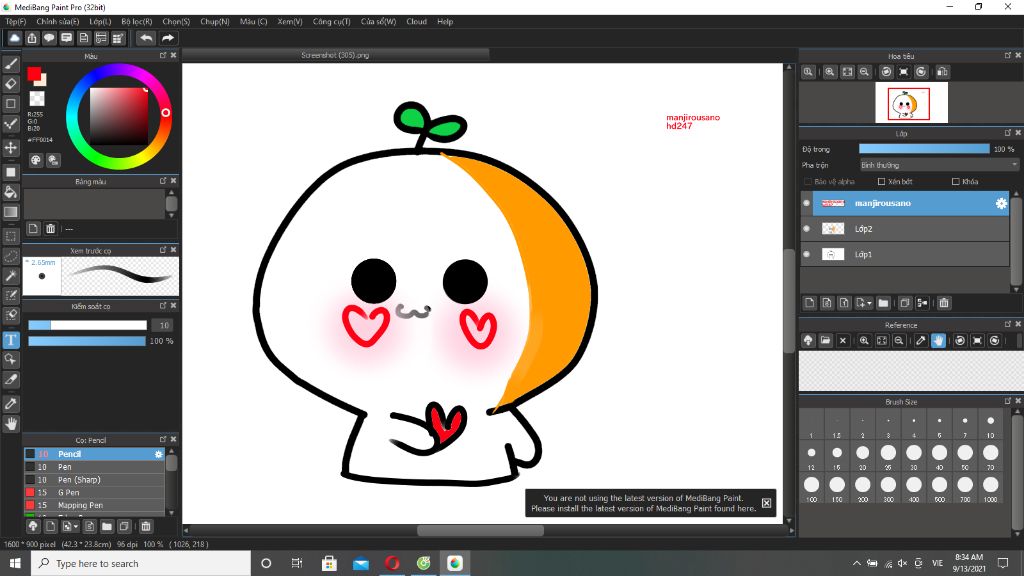Select the Brush tool in the left toolbar
1024x576 pixels.
click(x=11, y=64)
